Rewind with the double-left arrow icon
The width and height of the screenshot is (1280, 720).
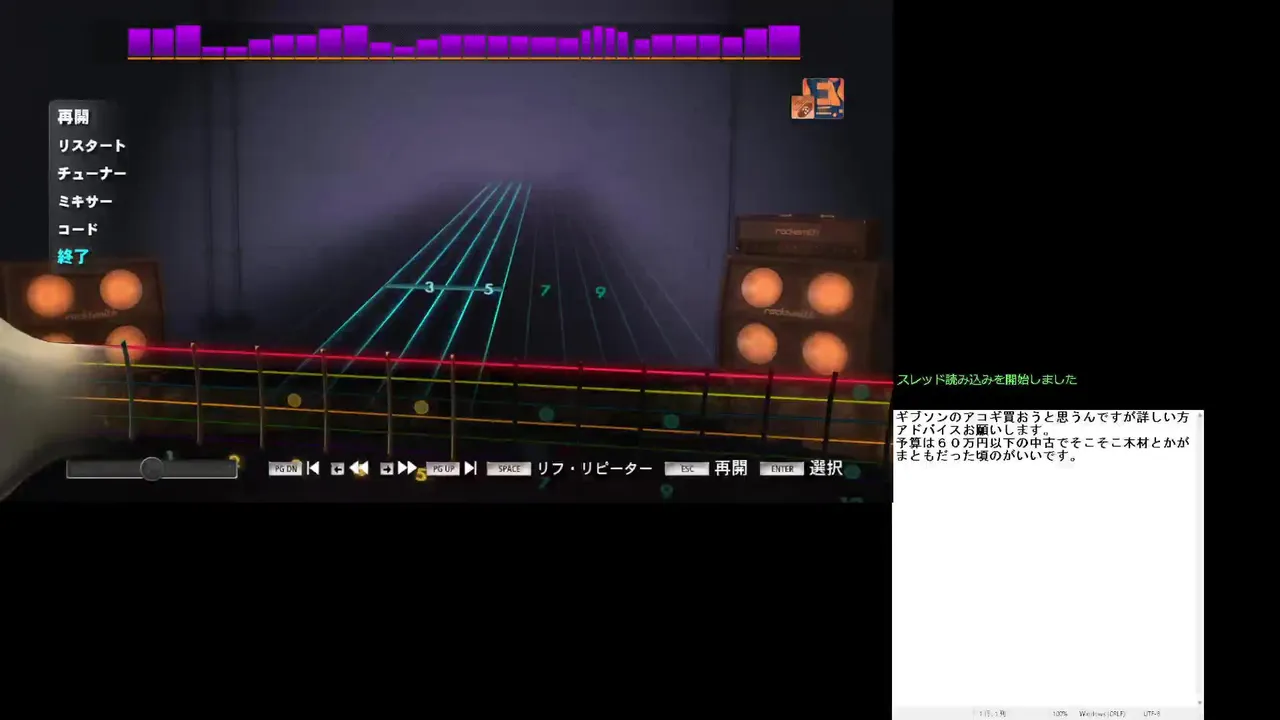pos(359,468)
